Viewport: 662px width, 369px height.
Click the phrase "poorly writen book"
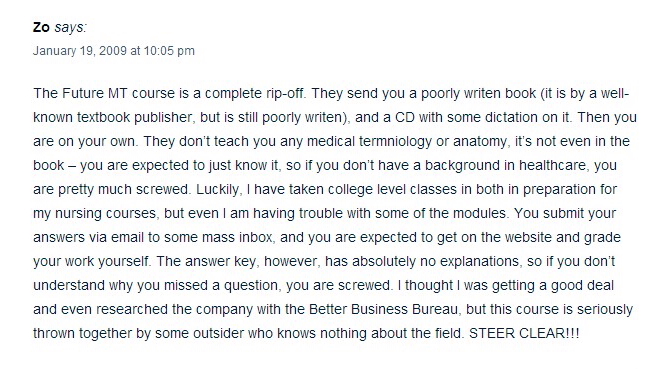[x=479, y=93]
